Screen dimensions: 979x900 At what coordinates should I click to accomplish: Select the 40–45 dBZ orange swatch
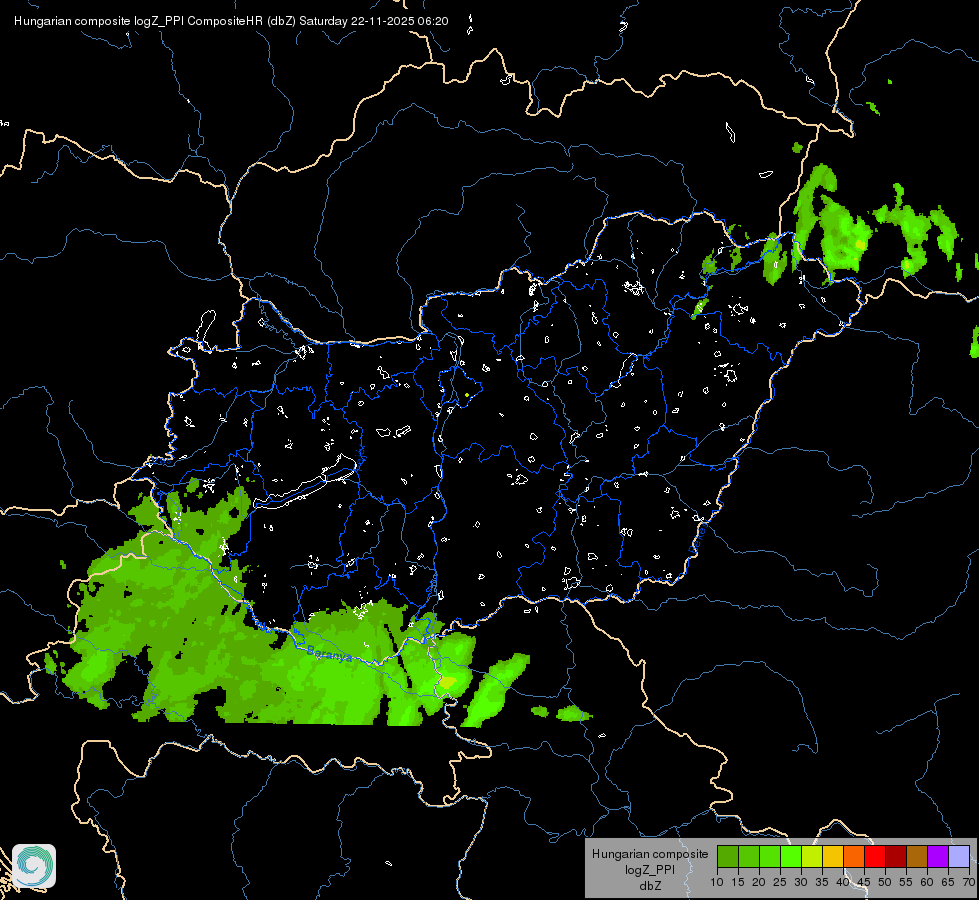[854, 856]
